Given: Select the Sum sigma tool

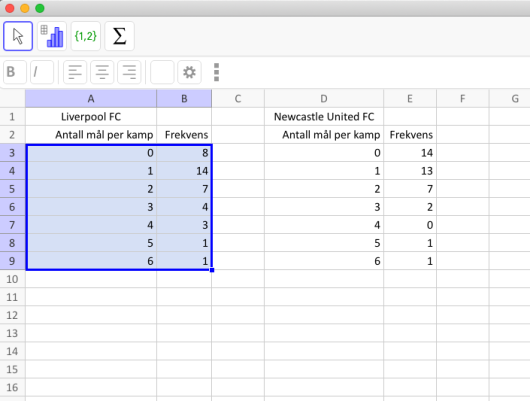Looking at the screenshot, I should coord(119,36).
